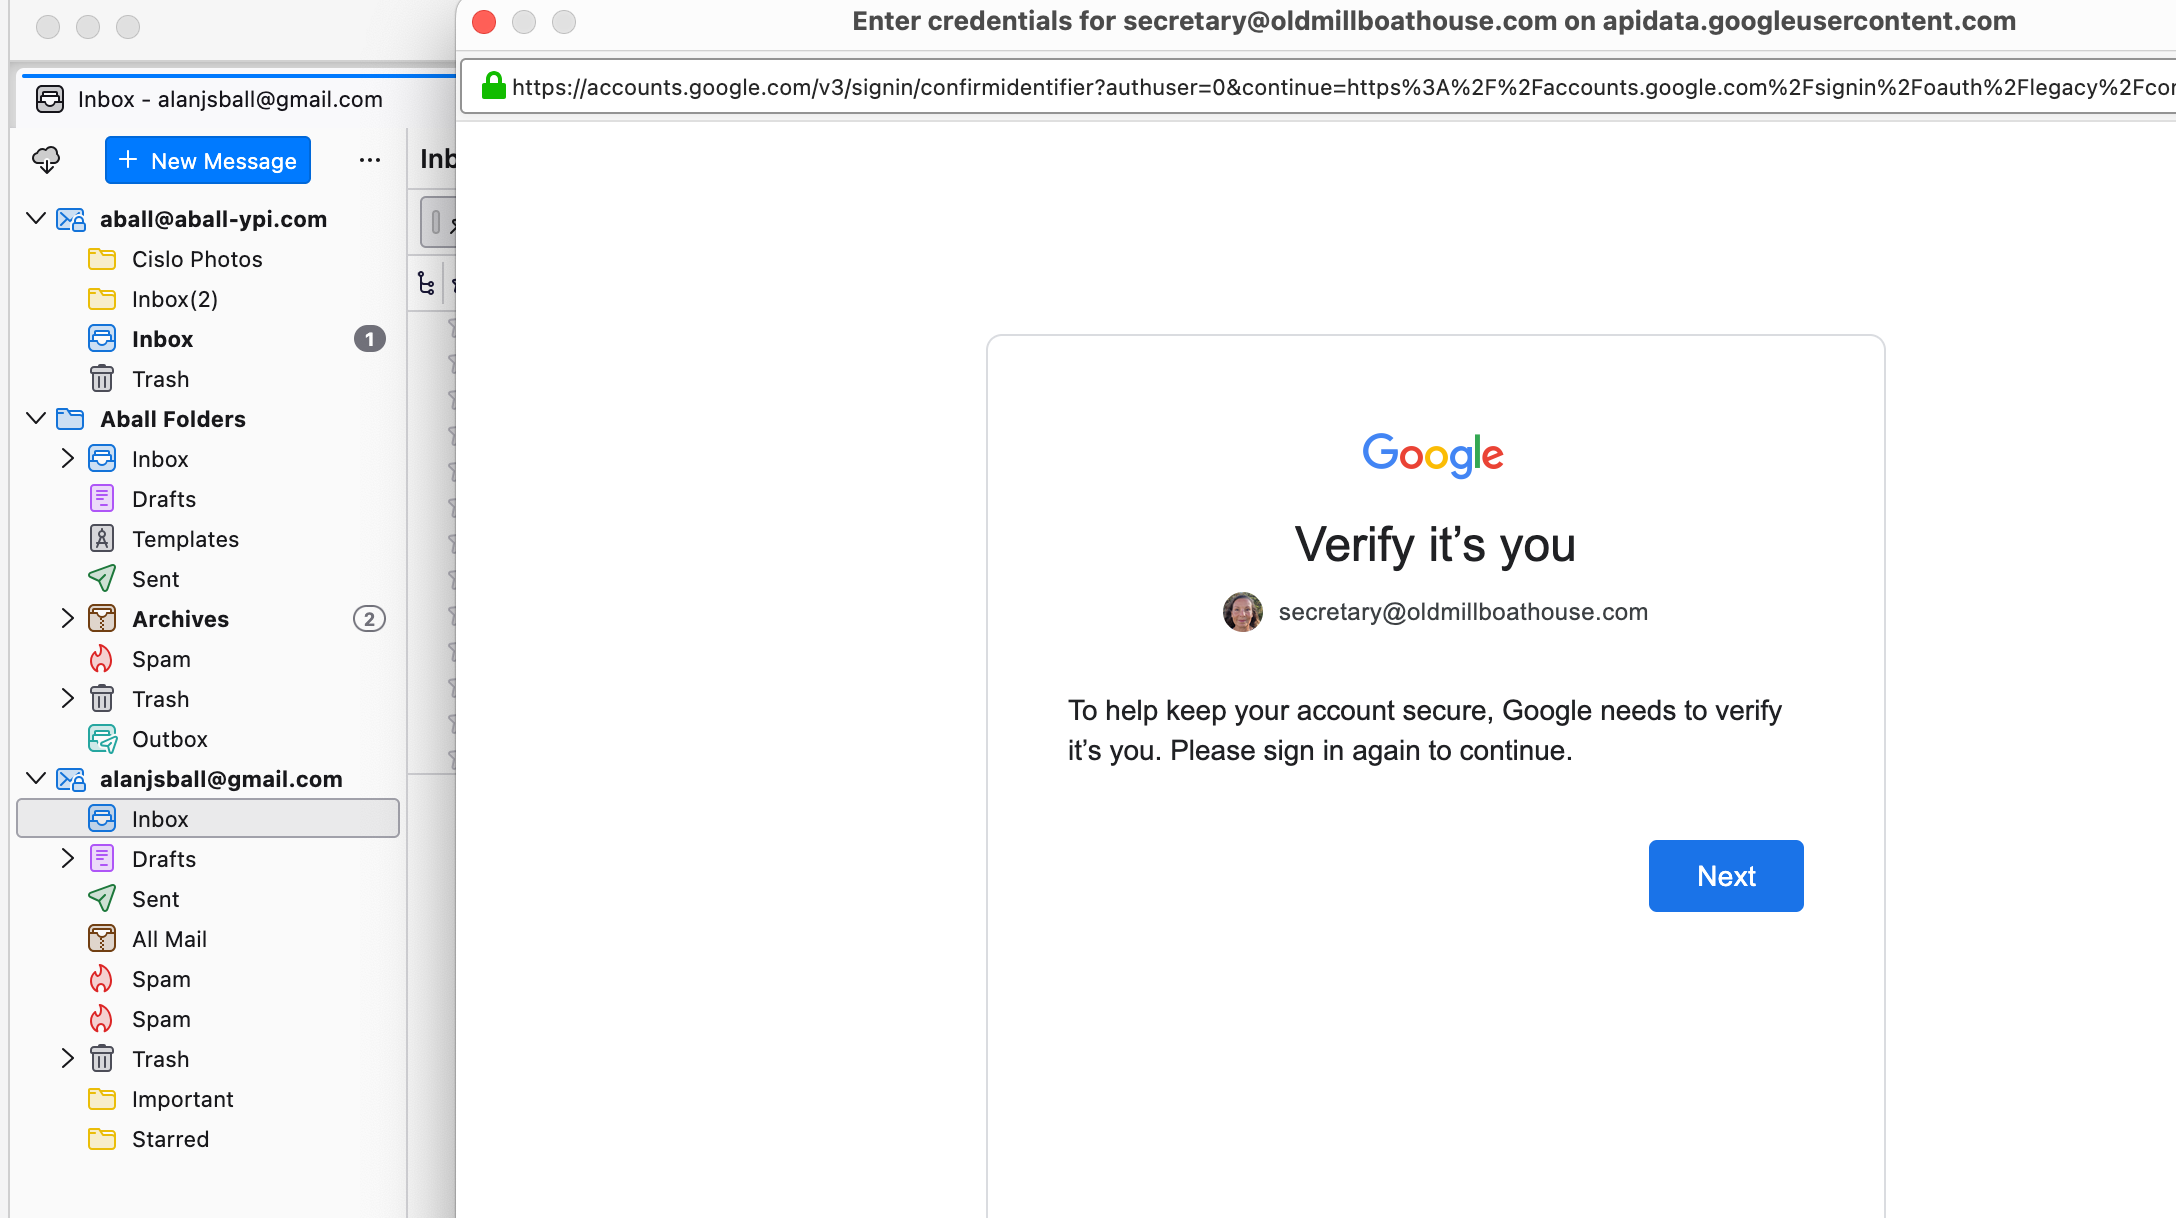Open the three-dot more options menu

pos(370,160)
